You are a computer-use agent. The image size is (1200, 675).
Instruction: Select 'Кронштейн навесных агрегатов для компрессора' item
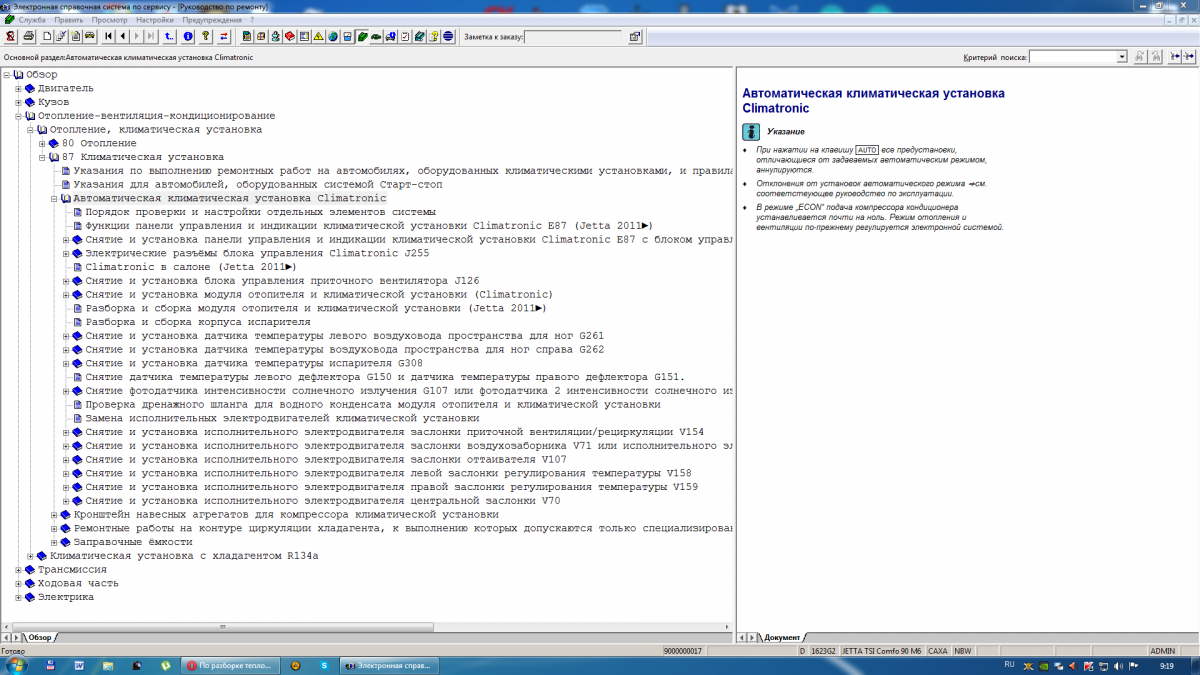pos(286,514)
